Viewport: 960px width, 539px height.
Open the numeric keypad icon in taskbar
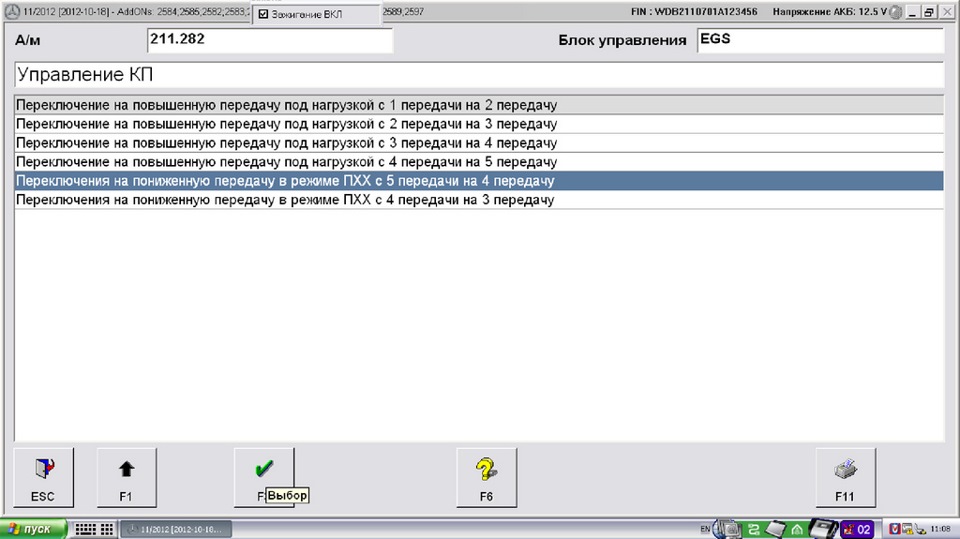(107, 529)
